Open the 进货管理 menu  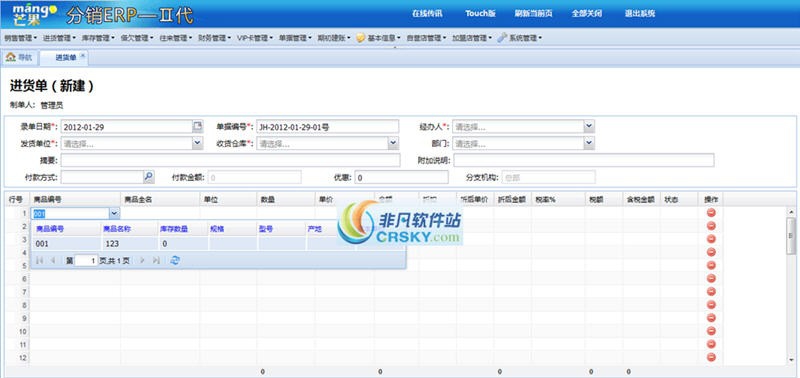pos(59,38)
